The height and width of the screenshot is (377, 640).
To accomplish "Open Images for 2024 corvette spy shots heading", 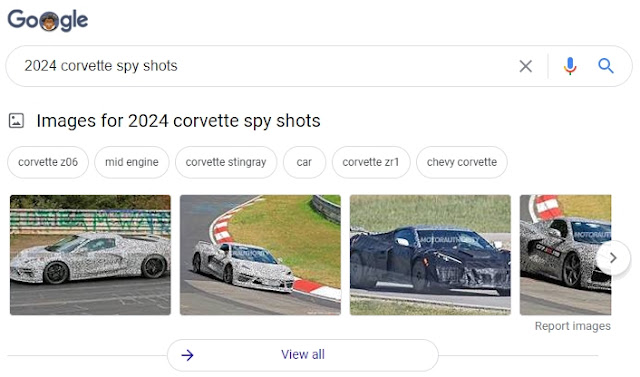I will (x=178, y=121).
